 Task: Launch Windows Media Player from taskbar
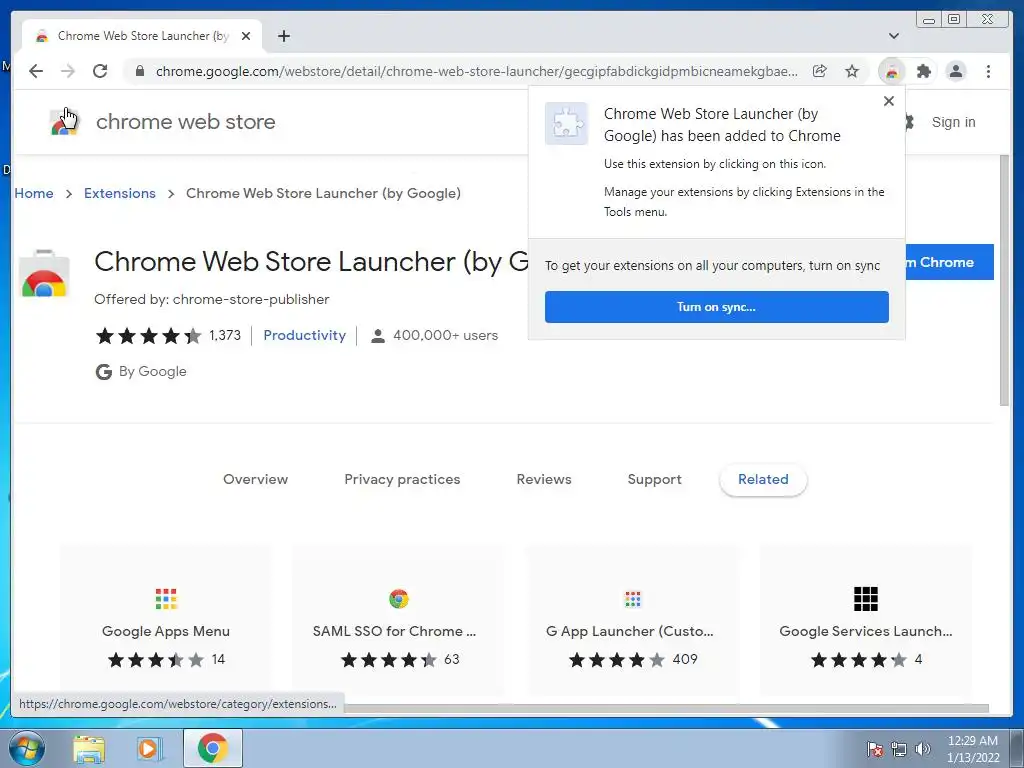point(148,749)
